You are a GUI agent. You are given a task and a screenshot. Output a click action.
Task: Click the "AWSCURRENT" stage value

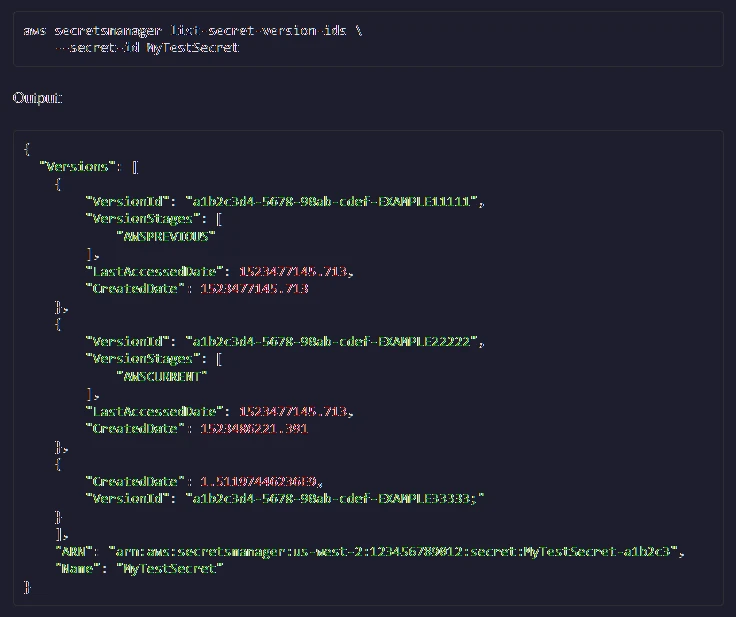pyautogui.click(x=162, y=377)
